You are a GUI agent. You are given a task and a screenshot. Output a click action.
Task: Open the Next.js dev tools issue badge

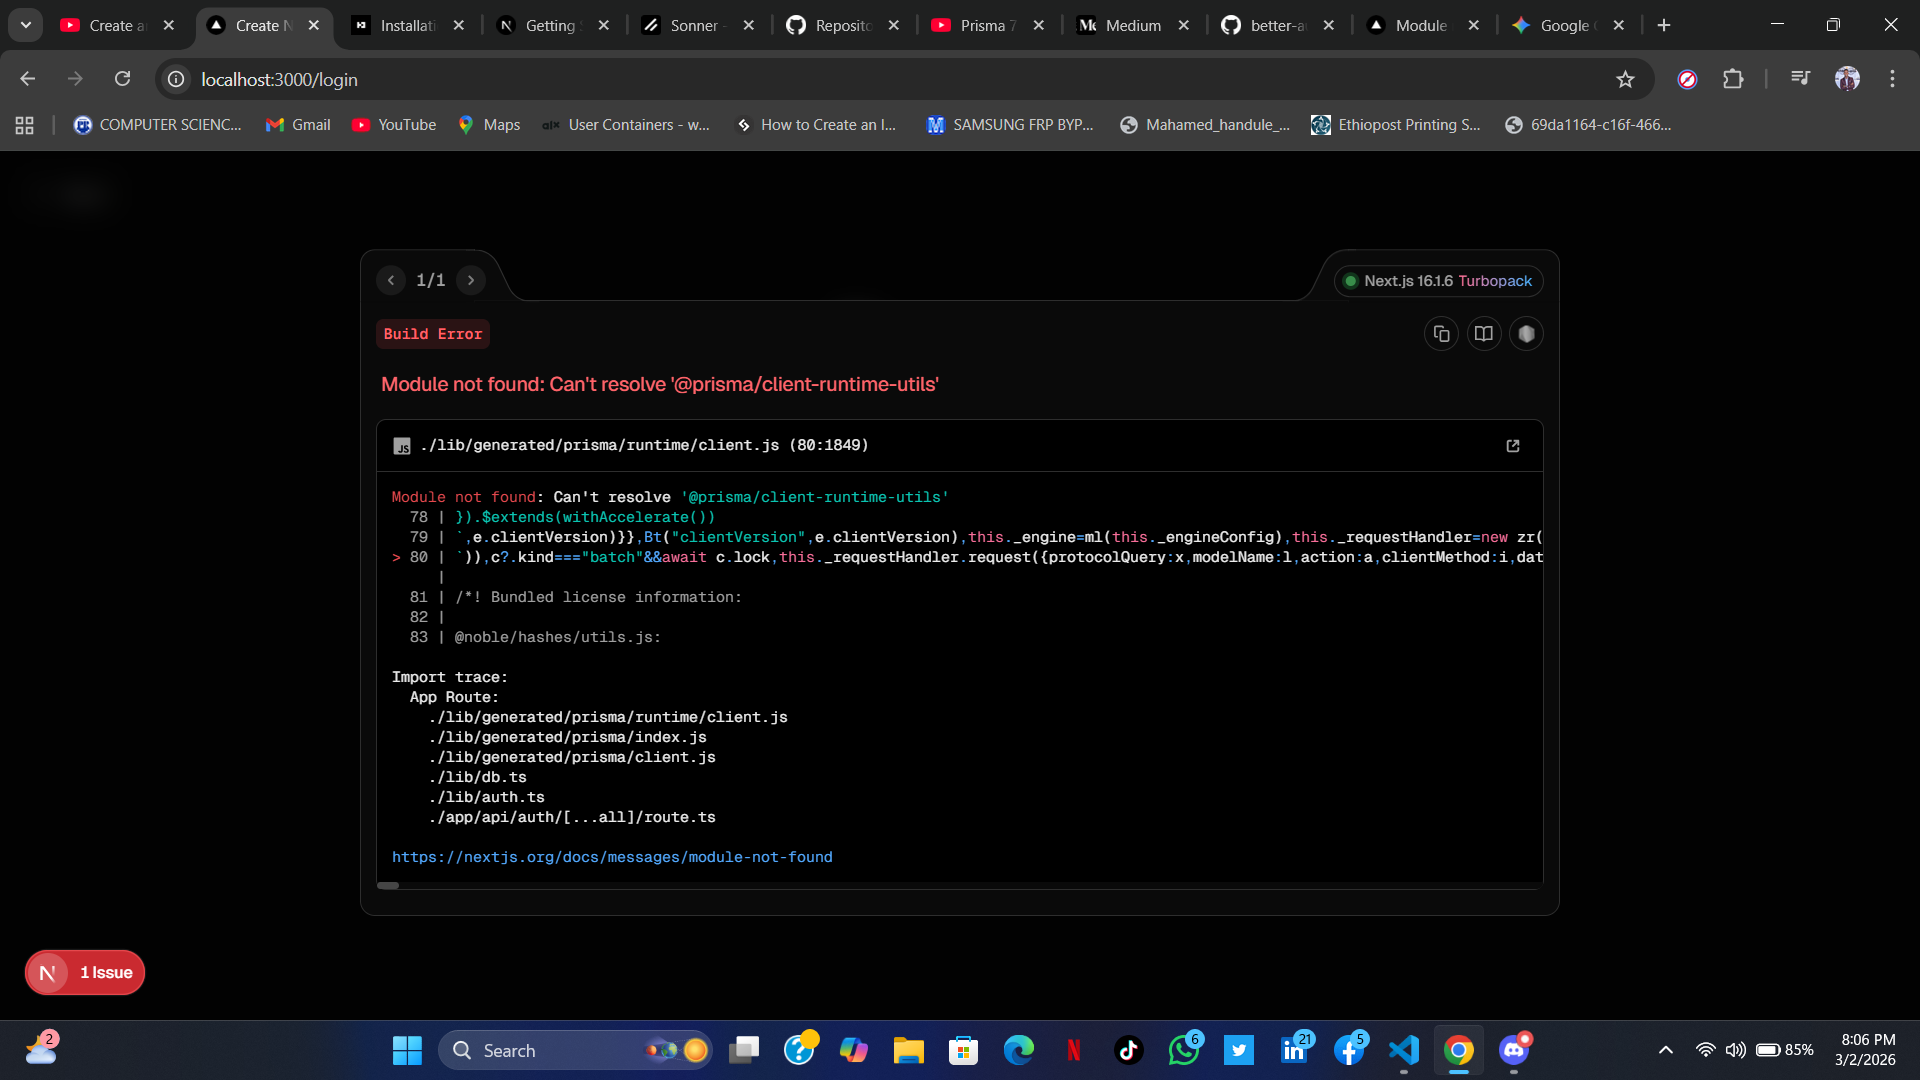(x=84, y=971)
